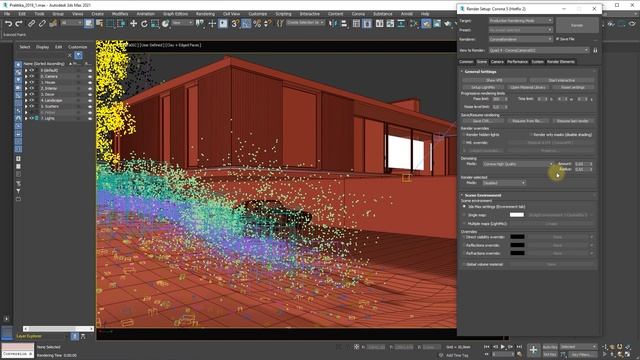
Task: Open the Corona menu
Action: (358, 13)
